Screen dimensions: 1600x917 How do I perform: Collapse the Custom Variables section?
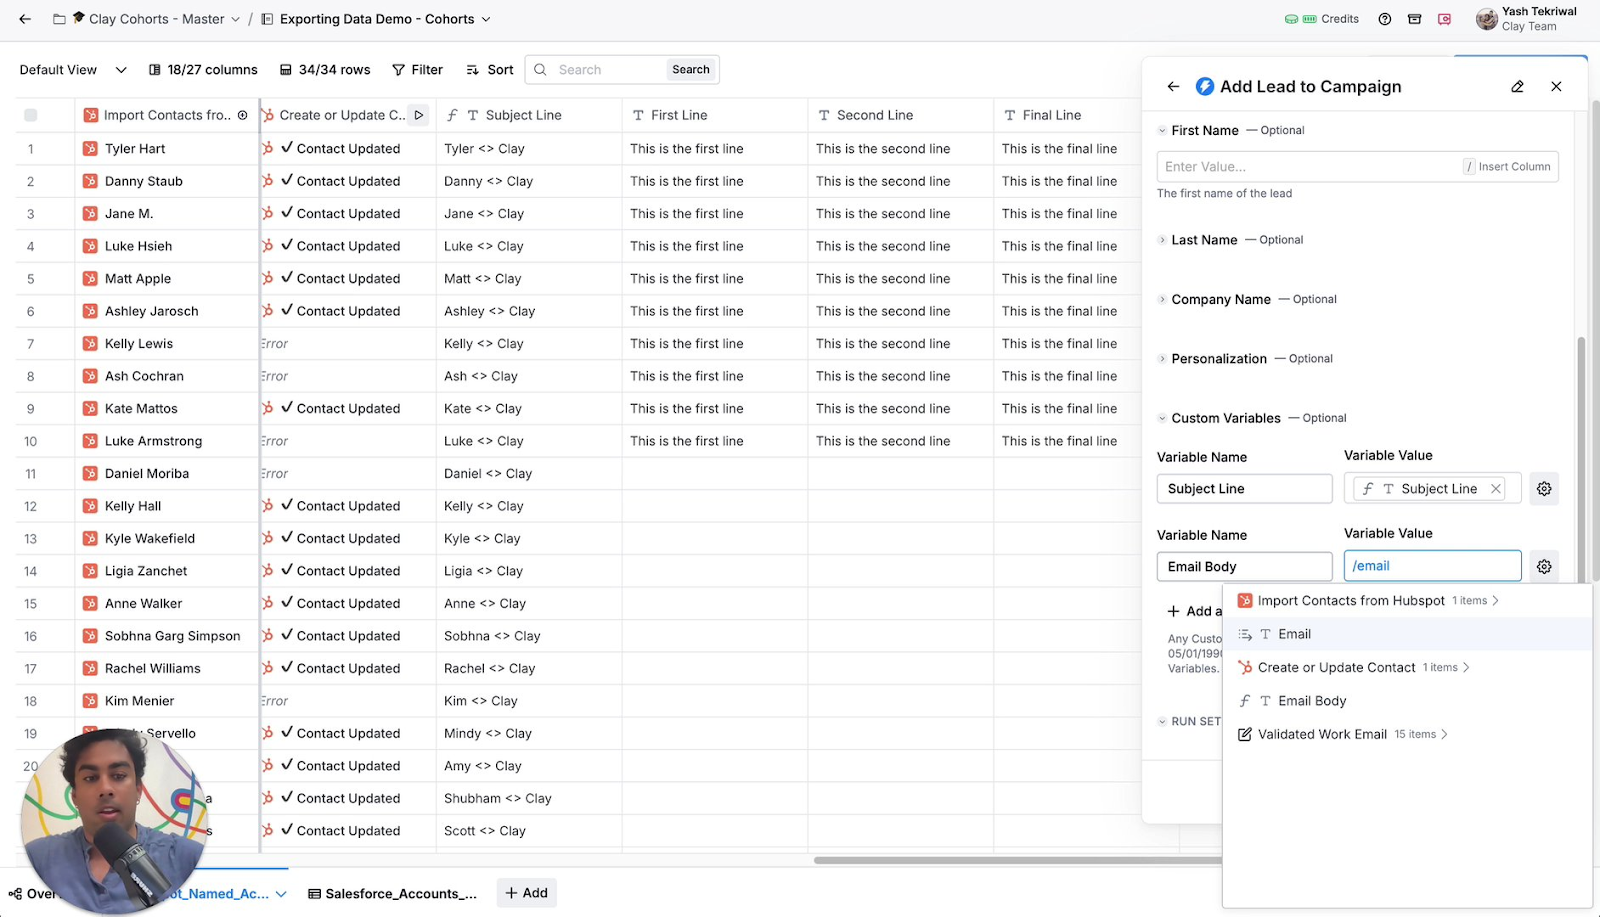1162,419
